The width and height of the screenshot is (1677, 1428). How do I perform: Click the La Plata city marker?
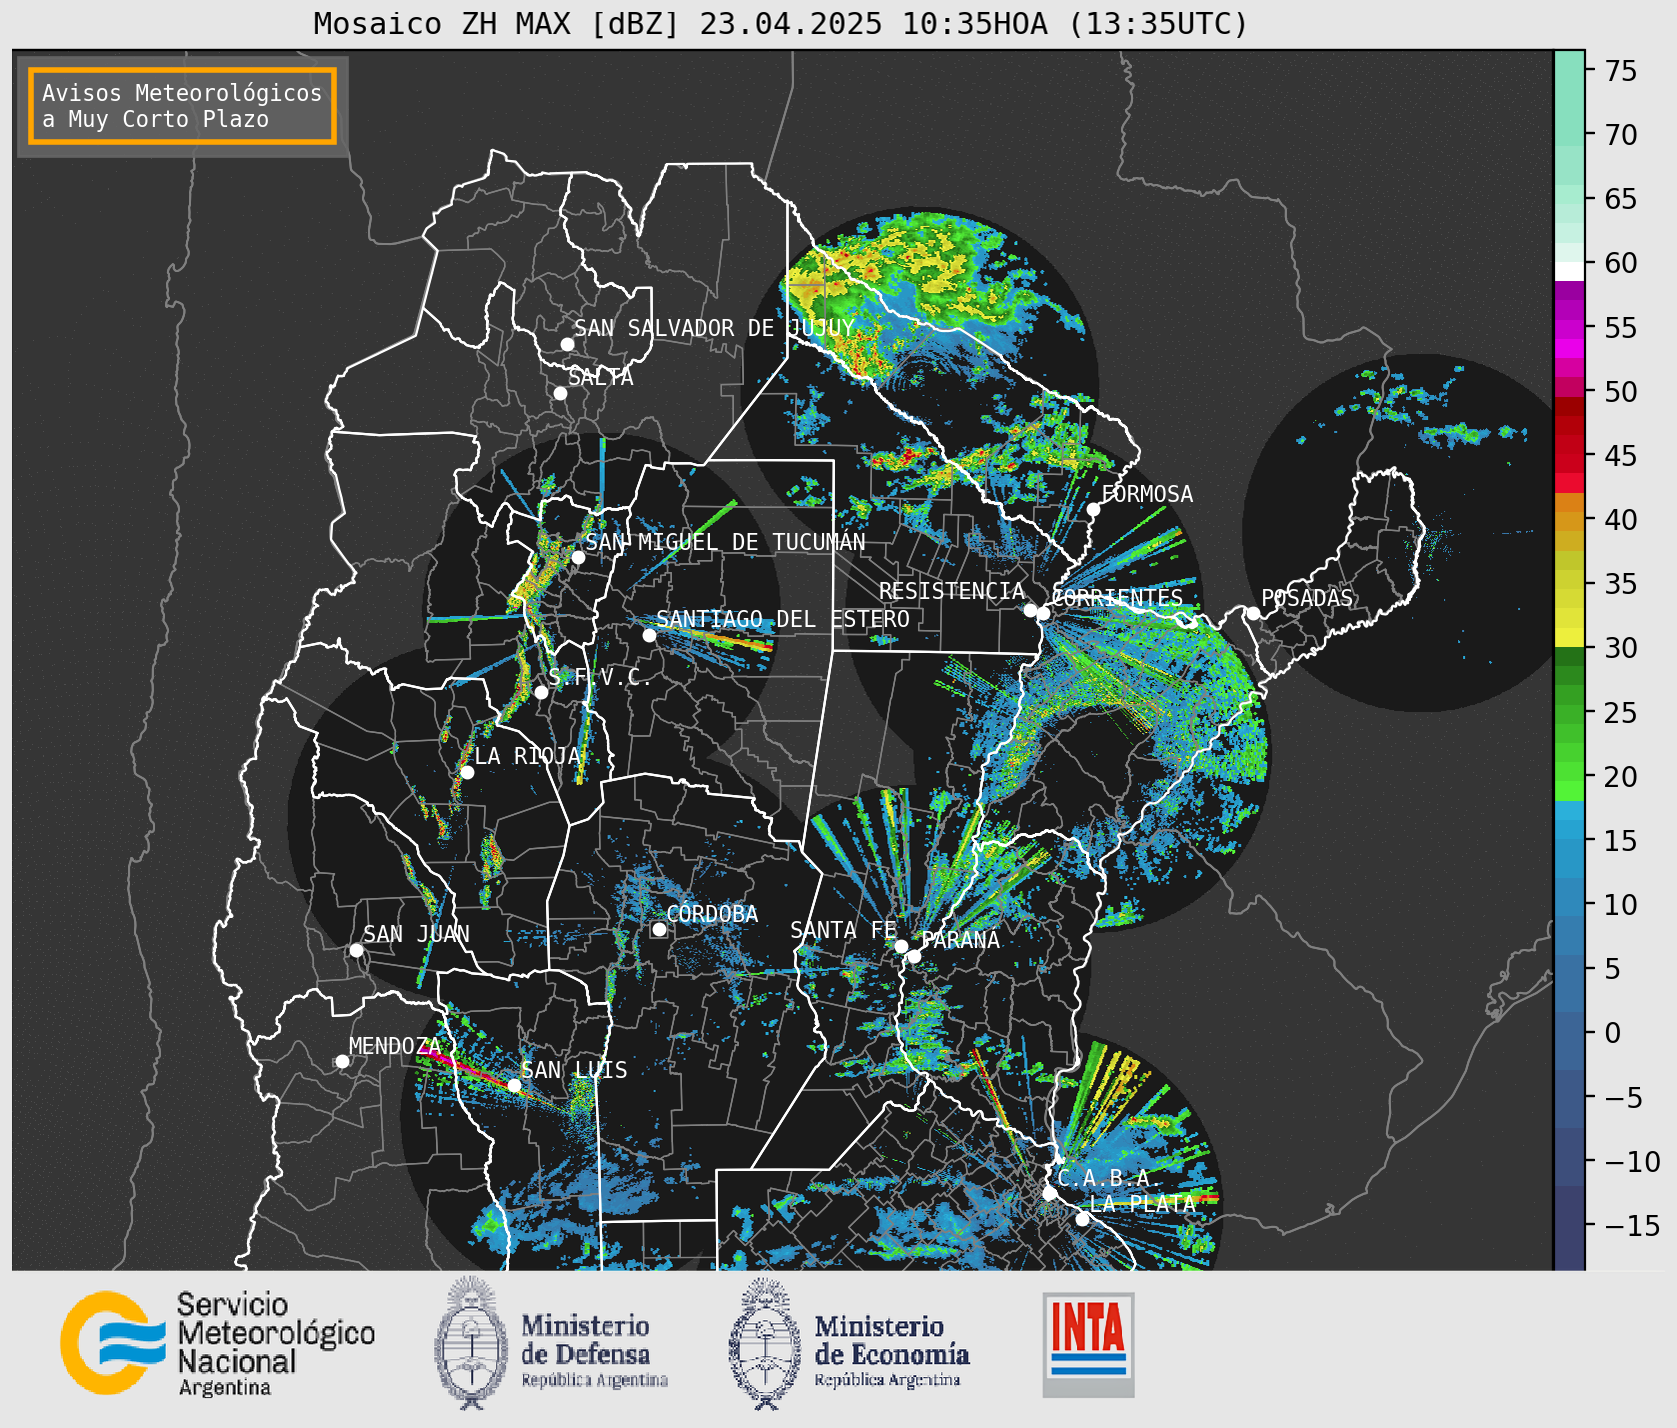[1082, 1219]
